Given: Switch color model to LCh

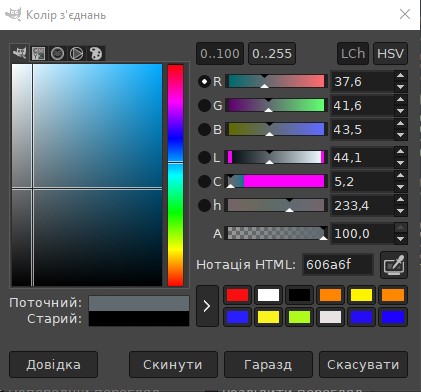Looking at the screenshot, I should click(353, 53).
